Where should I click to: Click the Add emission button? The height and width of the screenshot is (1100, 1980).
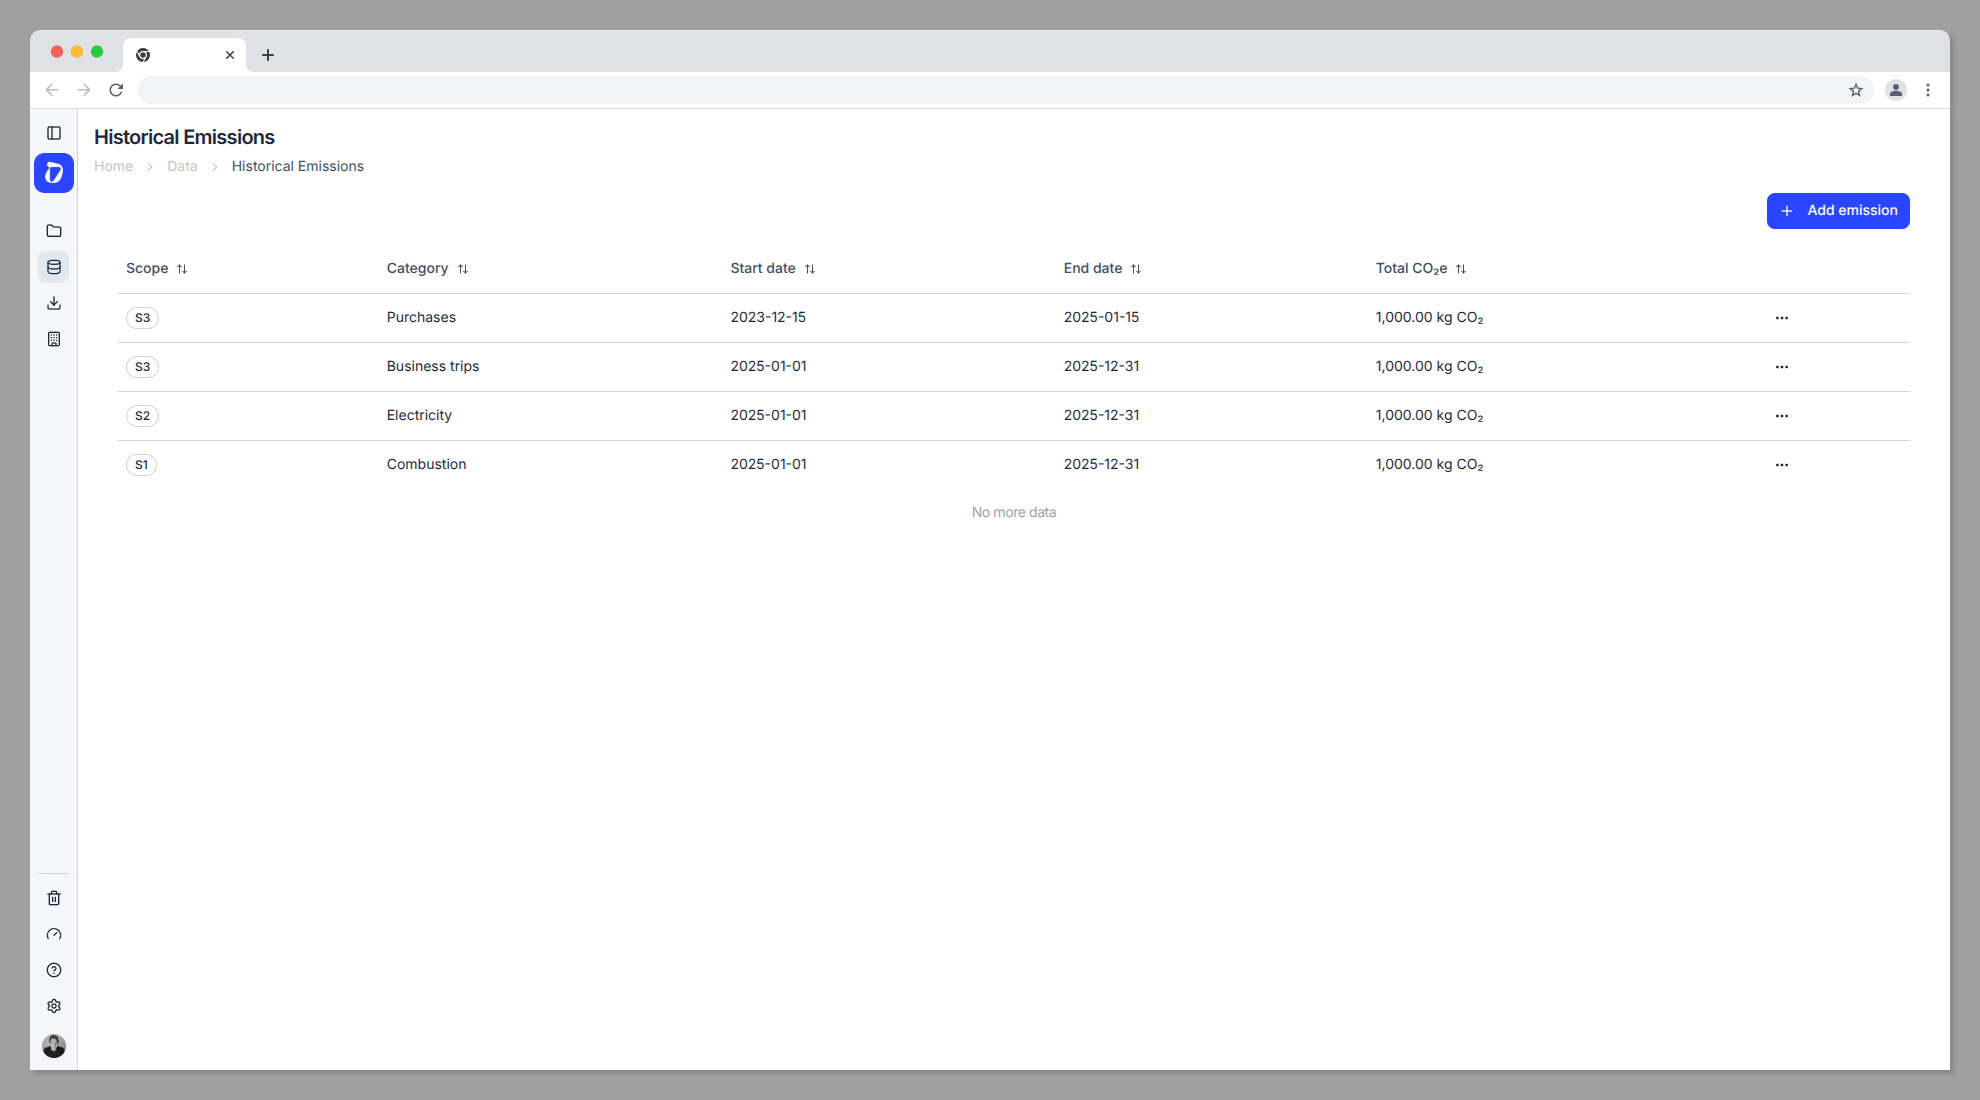click(1838, 210)
